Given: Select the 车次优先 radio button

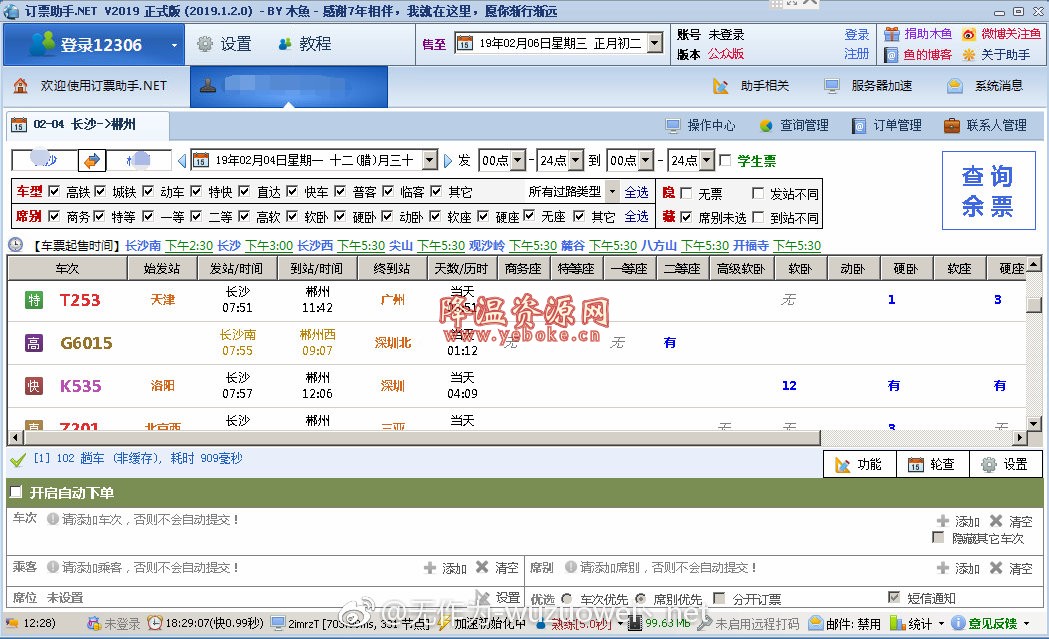Looking at the screenshot, I should (567, 598).
